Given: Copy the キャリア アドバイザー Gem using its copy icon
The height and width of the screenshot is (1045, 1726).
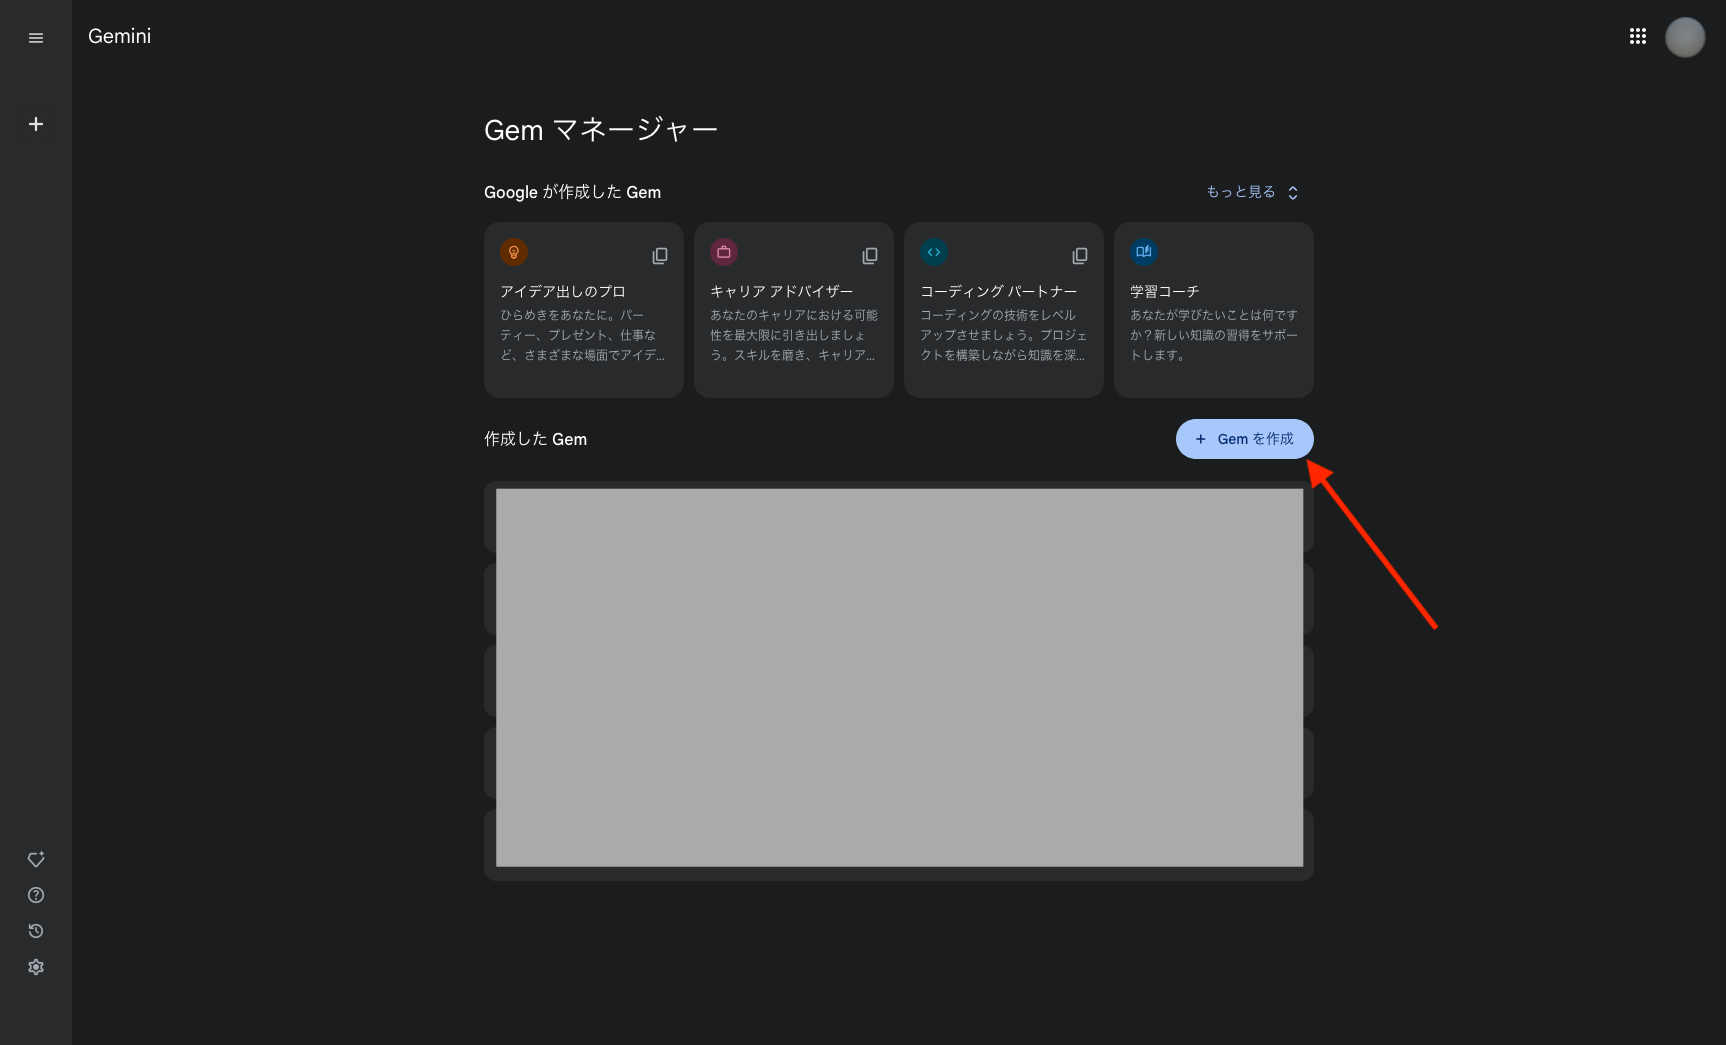Looking at the screenshot, I should (869, 255).
